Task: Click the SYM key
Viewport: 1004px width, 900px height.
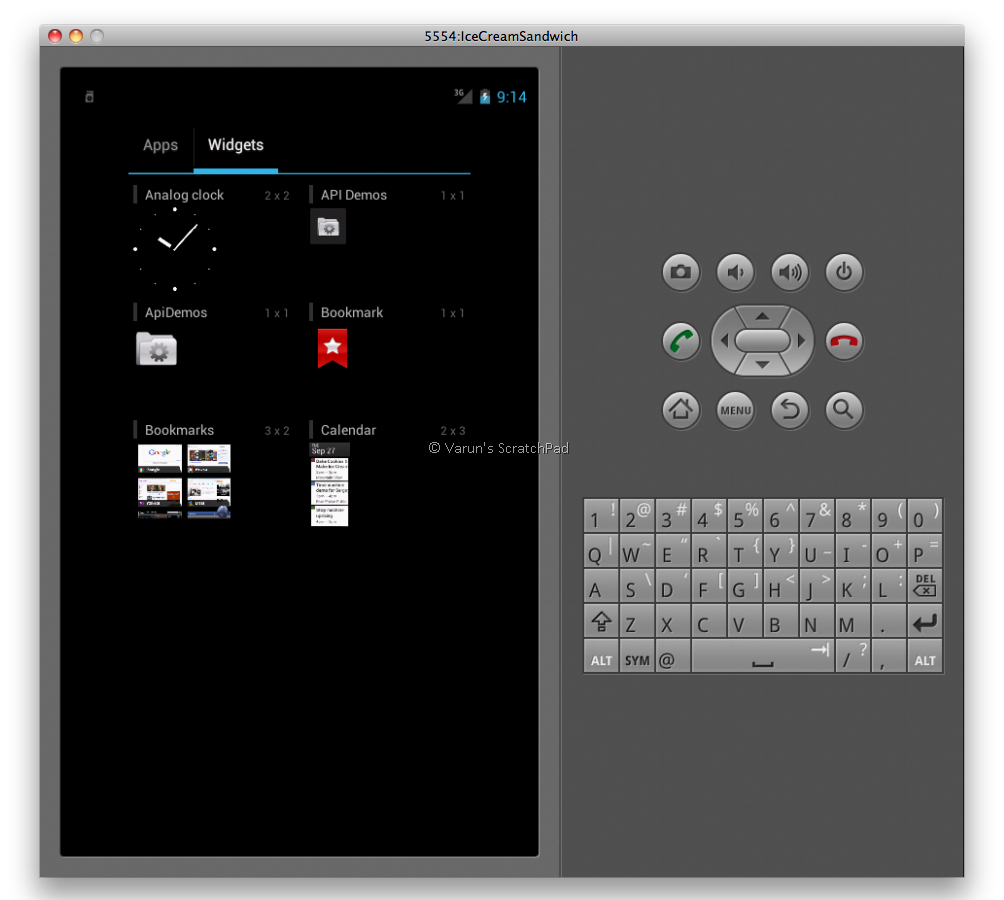Action: [636, 656]
